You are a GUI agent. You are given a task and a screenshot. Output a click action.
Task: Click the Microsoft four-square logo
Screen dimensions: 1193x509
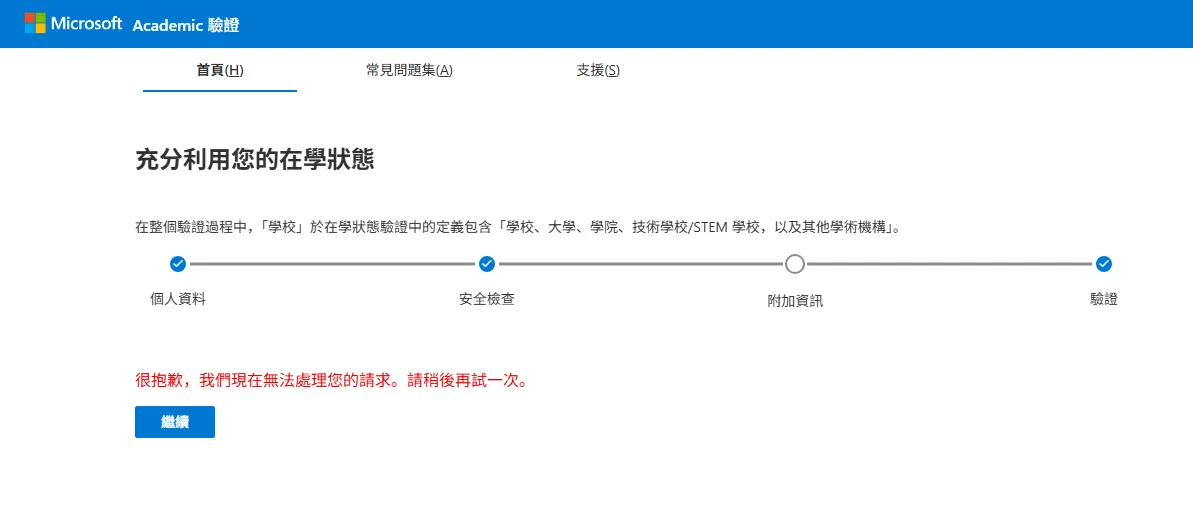click(35, 23)
